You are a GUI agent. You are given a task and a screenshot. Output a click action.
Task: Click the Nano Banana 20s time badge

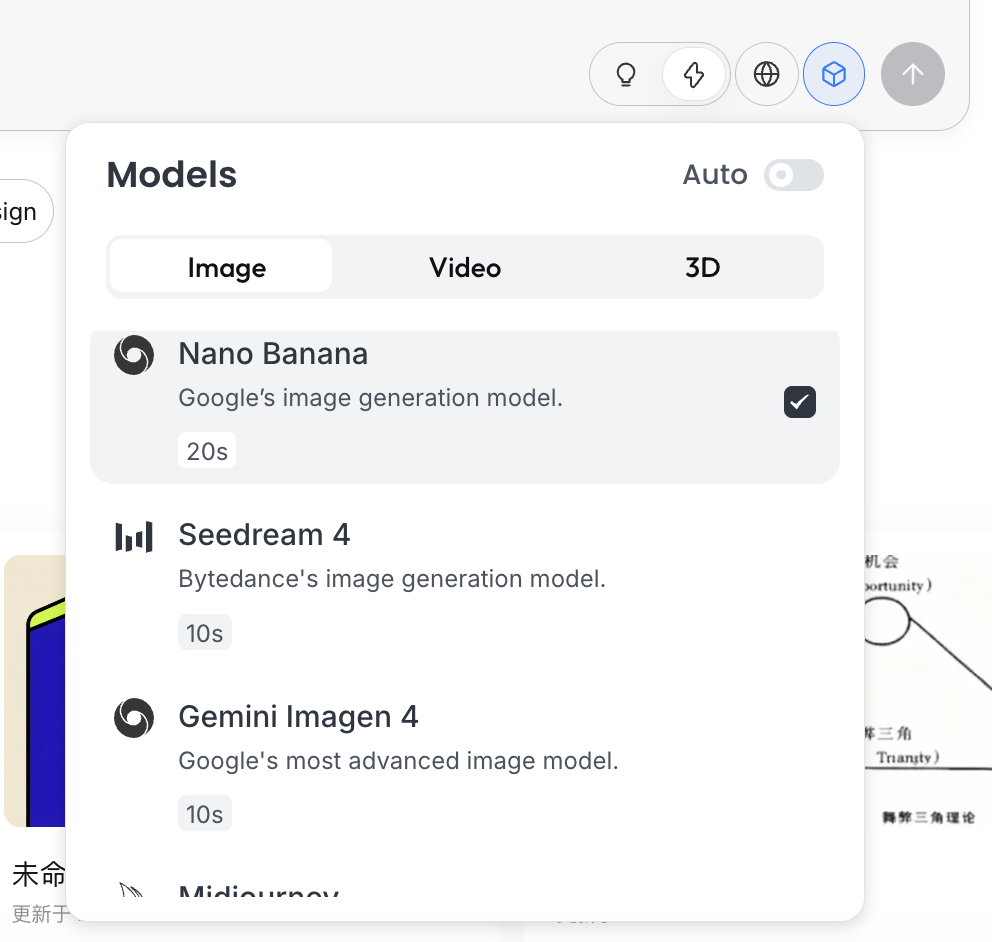[x=207, y=451]
